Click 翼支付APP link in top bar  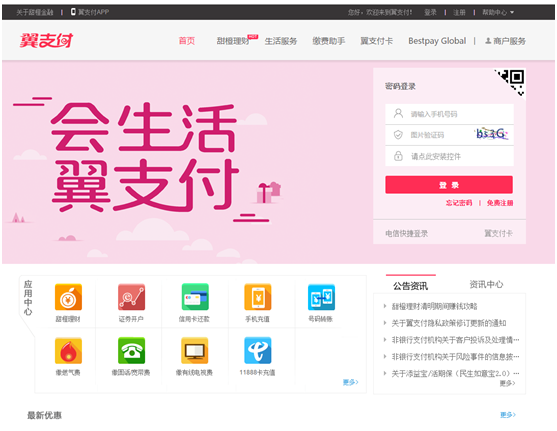tap(93, 12)
